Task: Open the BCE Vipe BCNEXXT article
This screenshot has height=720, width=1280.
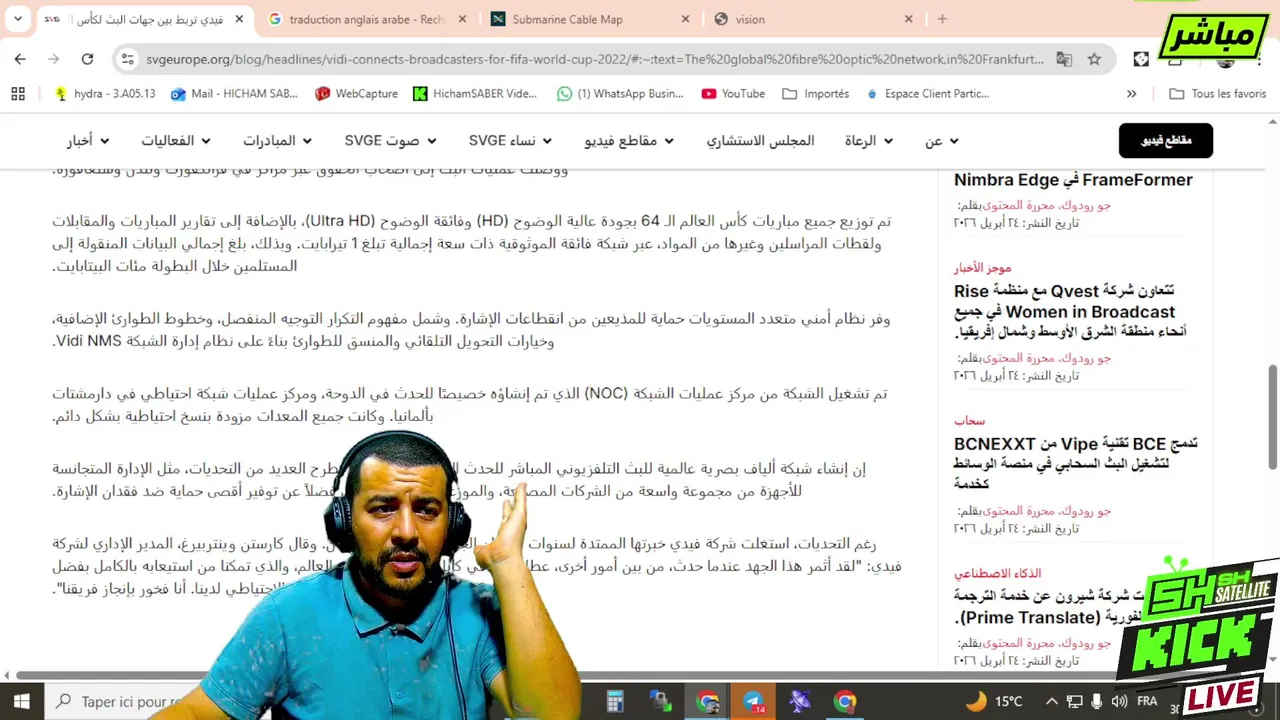Action: point(1075,463)
